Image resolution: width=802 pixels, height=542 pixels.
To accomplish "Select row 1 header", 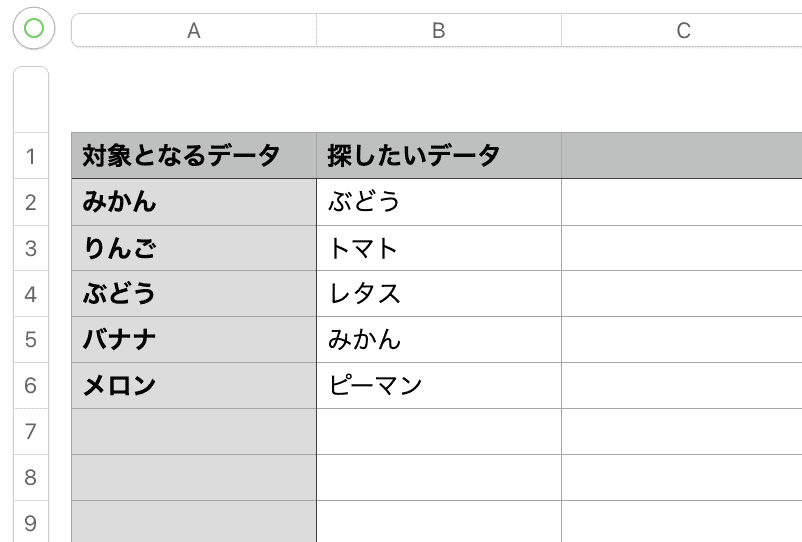I will pos(31,156).
